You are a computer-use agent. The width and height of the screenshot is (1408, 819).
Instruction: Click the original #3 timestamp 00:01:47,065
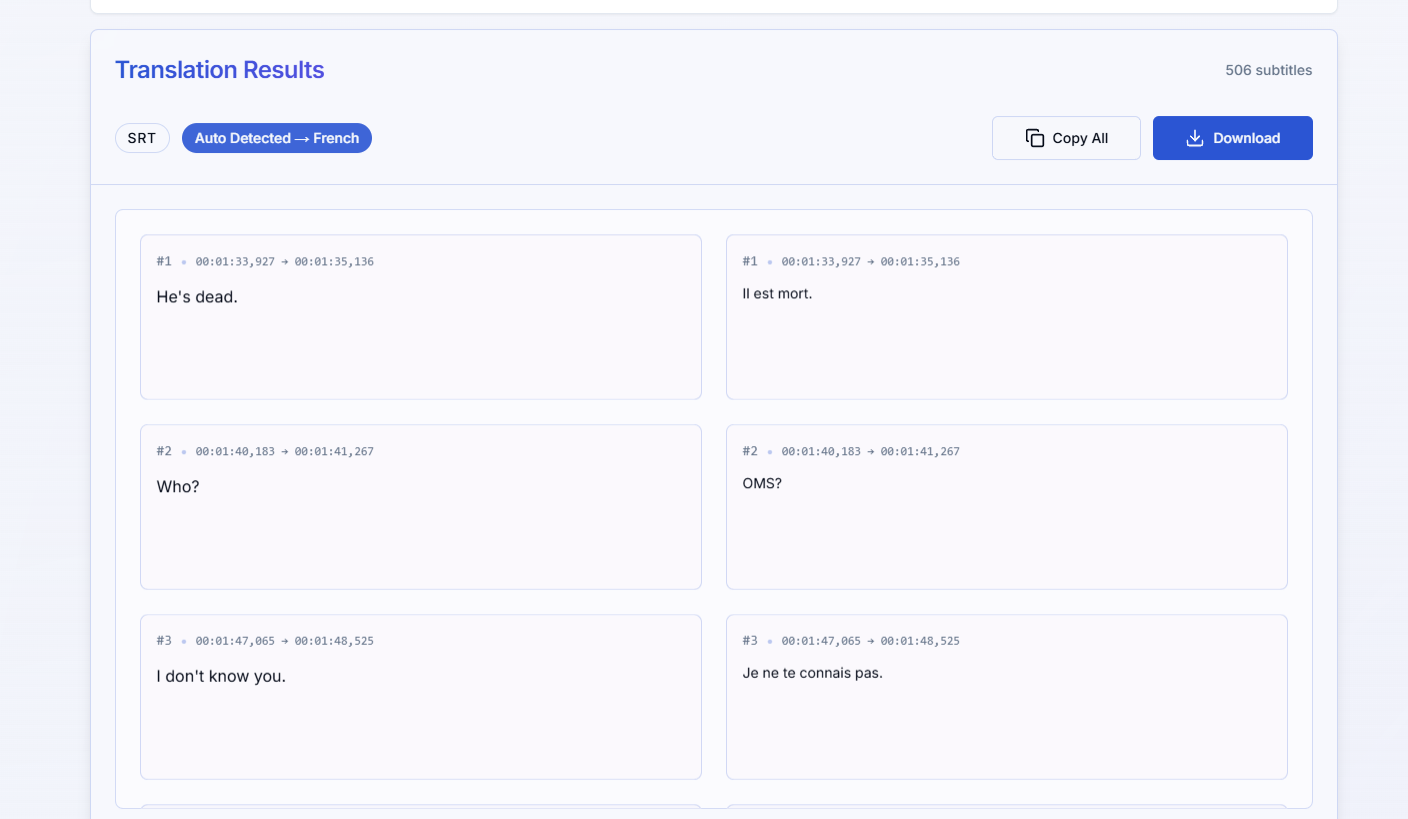pos(235,641)
